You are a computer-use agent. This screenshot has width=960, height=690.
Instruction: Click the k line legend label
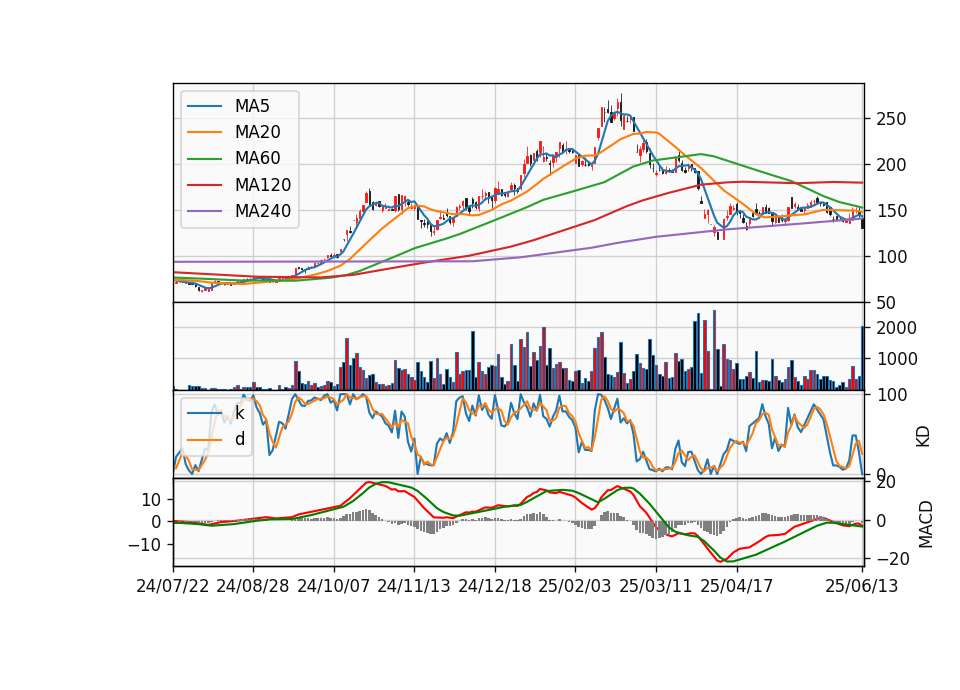[239, 413]
